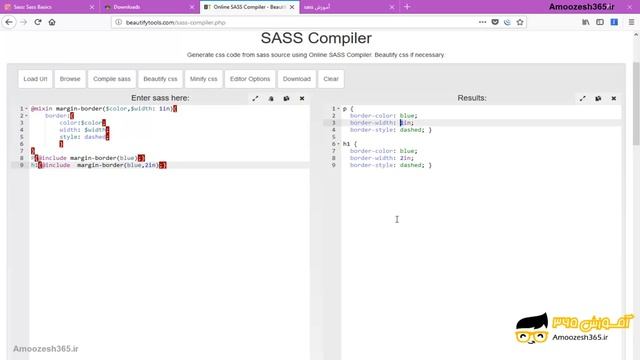Screen dimensions: 640x360
Task: Click the bell-shaped icon in sass editor header
Action: [x=271, y=98]
